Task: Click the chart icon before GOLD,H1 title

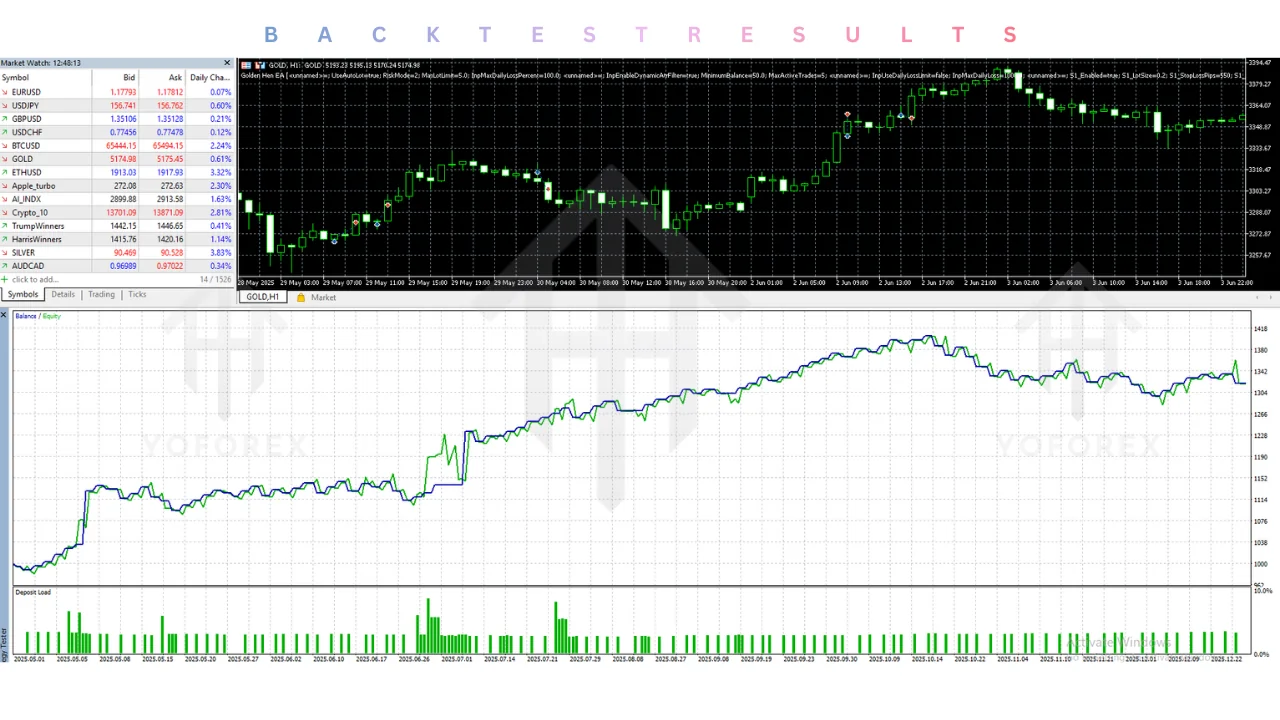Action: click(246, 65)
